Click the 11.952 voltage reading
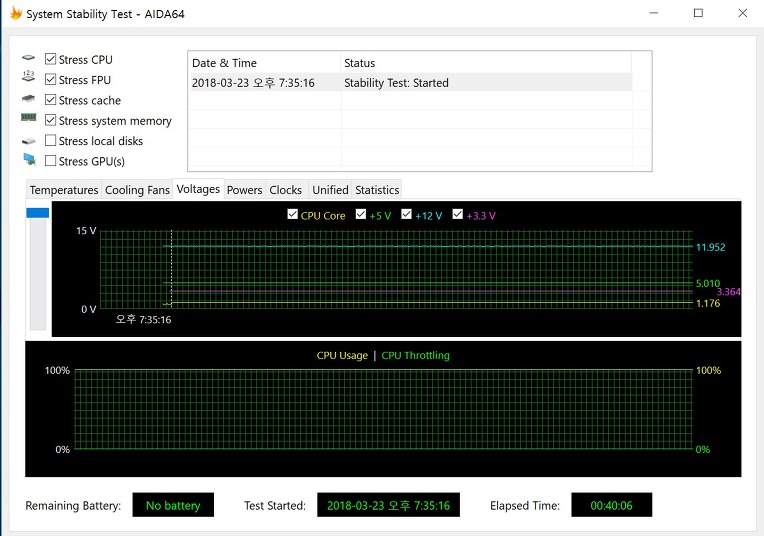The image size is (764, 536). tap(710, 247)
